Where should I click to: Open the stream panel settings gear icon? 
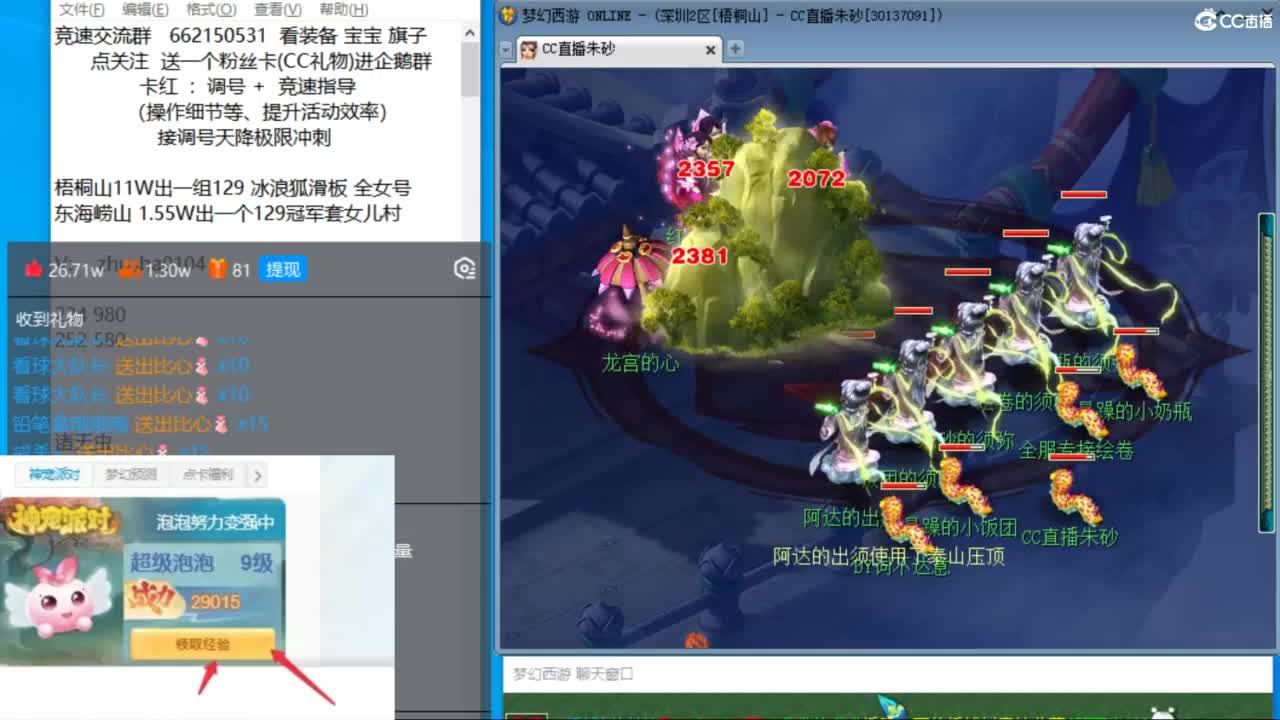click(464, 268)
